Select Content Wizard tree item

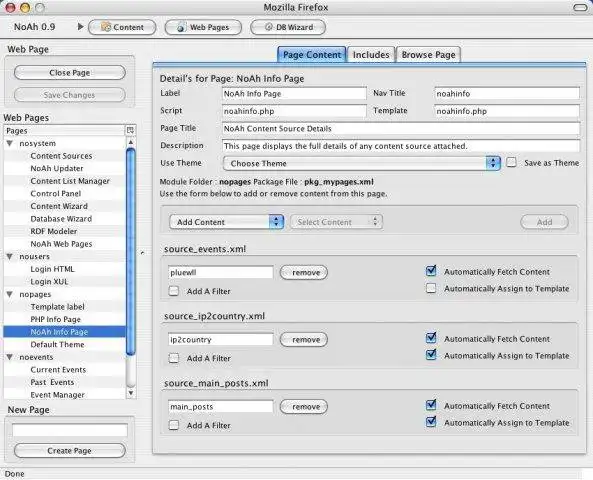[x=59, y=206]
